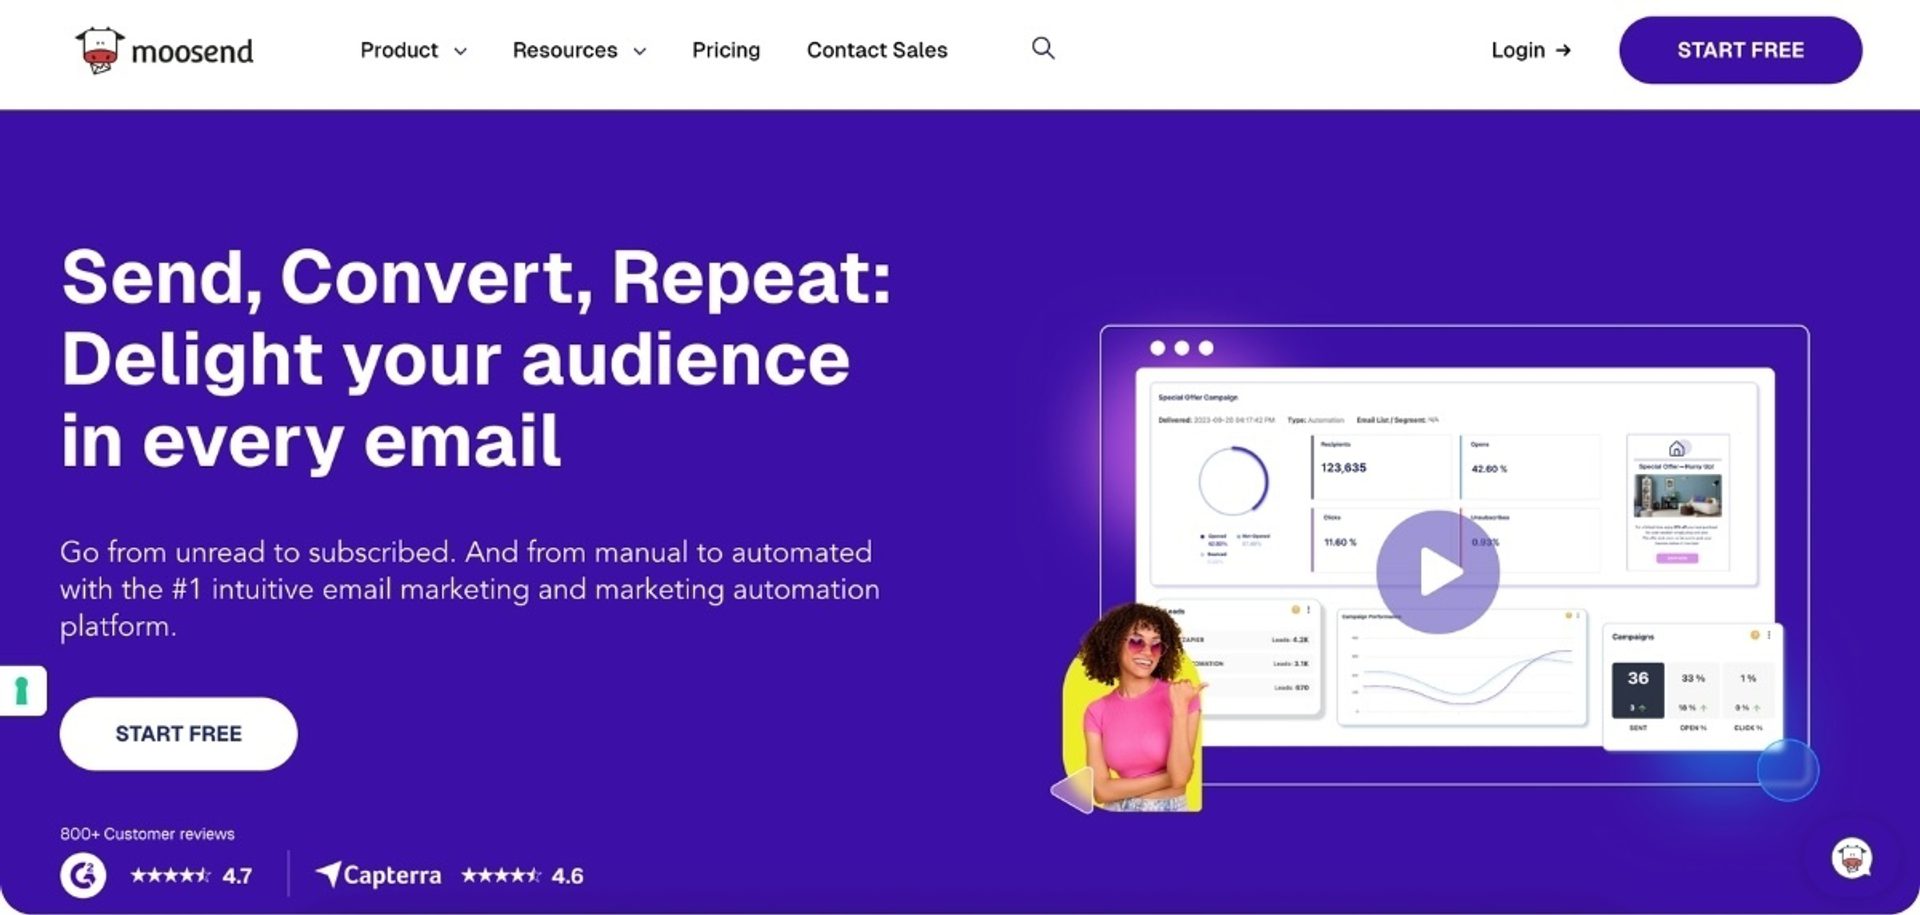Go to Contact Sales
Screen dimensions: 1920x915
[x=877, y=50]
